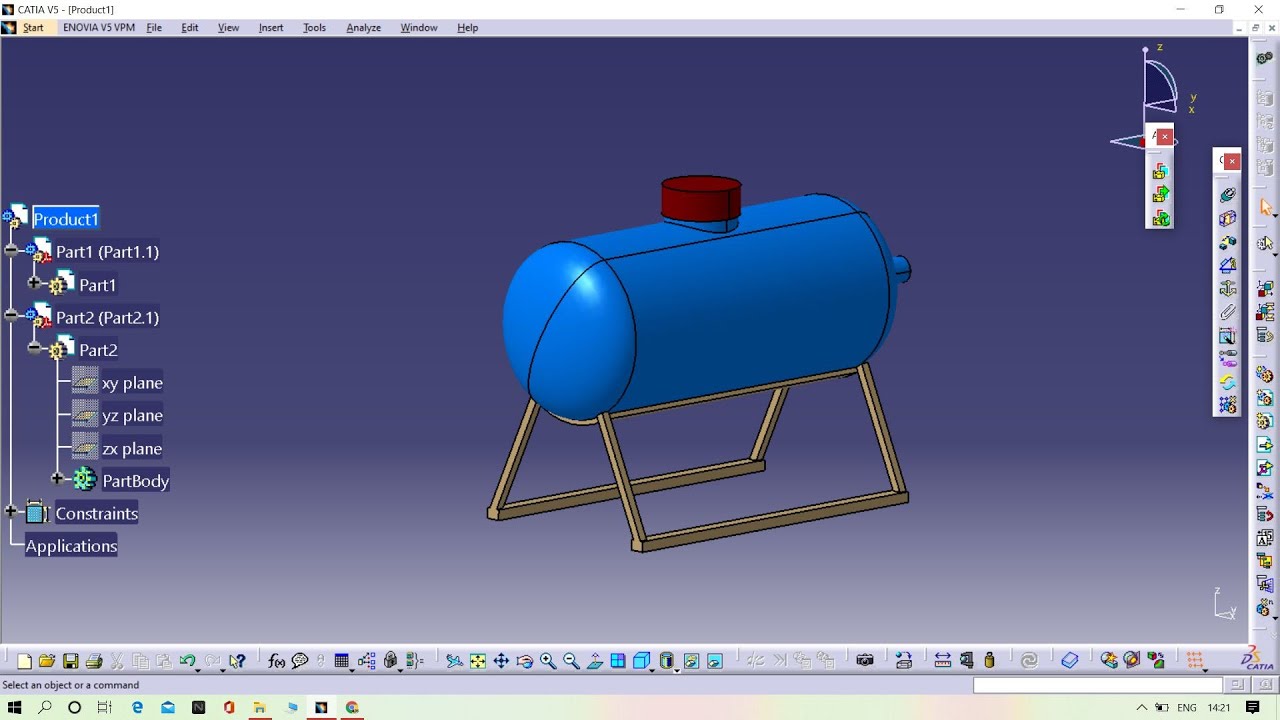The width and height of the screenshot is (1280, 720).
Task: Select the zx plane item
Action: [132, 449]
